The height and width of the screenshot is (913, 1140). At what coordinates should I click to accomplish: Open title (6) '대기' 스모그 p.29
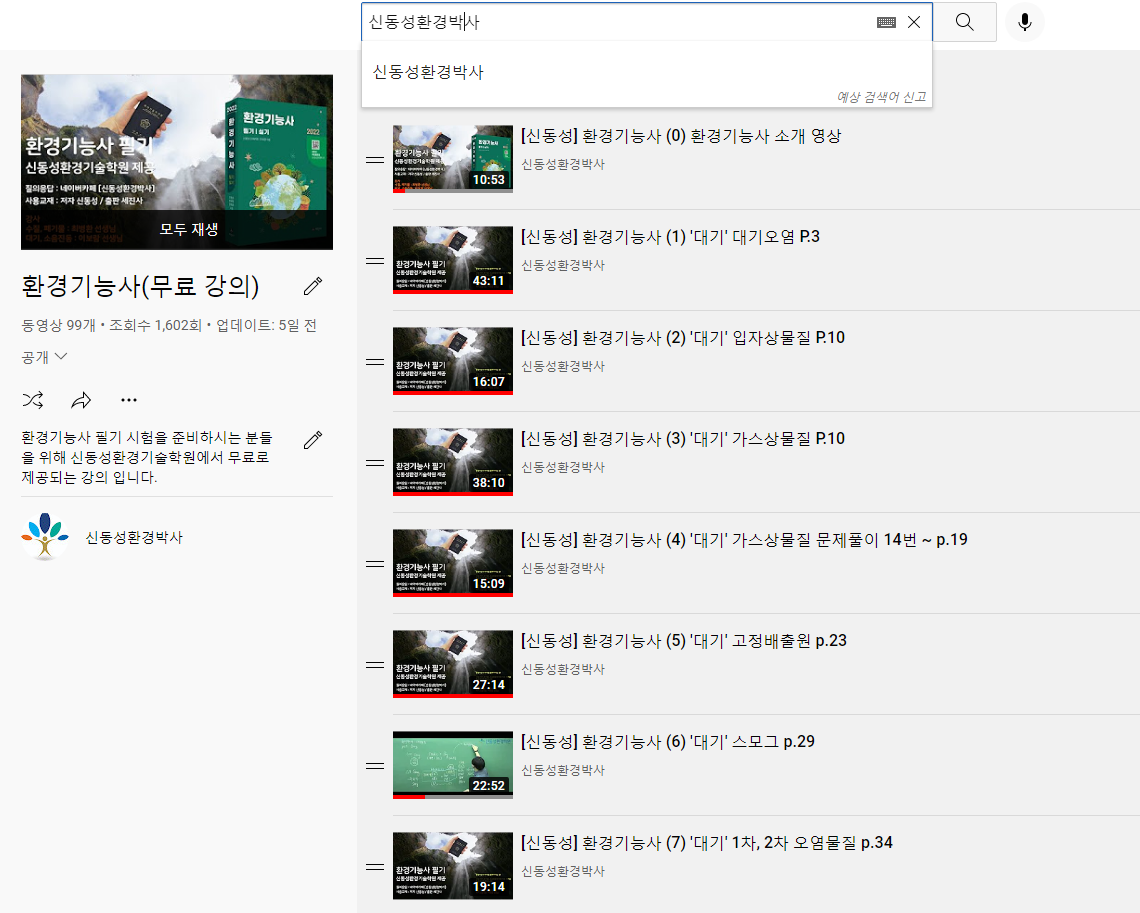click(668, 742)
